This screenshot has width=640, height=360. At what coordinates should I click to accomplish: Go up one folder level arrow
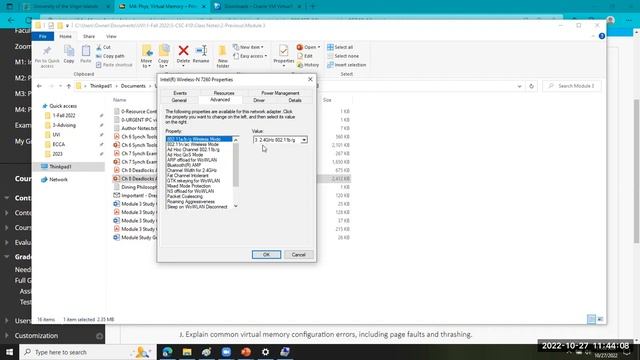tap(69, 86)
